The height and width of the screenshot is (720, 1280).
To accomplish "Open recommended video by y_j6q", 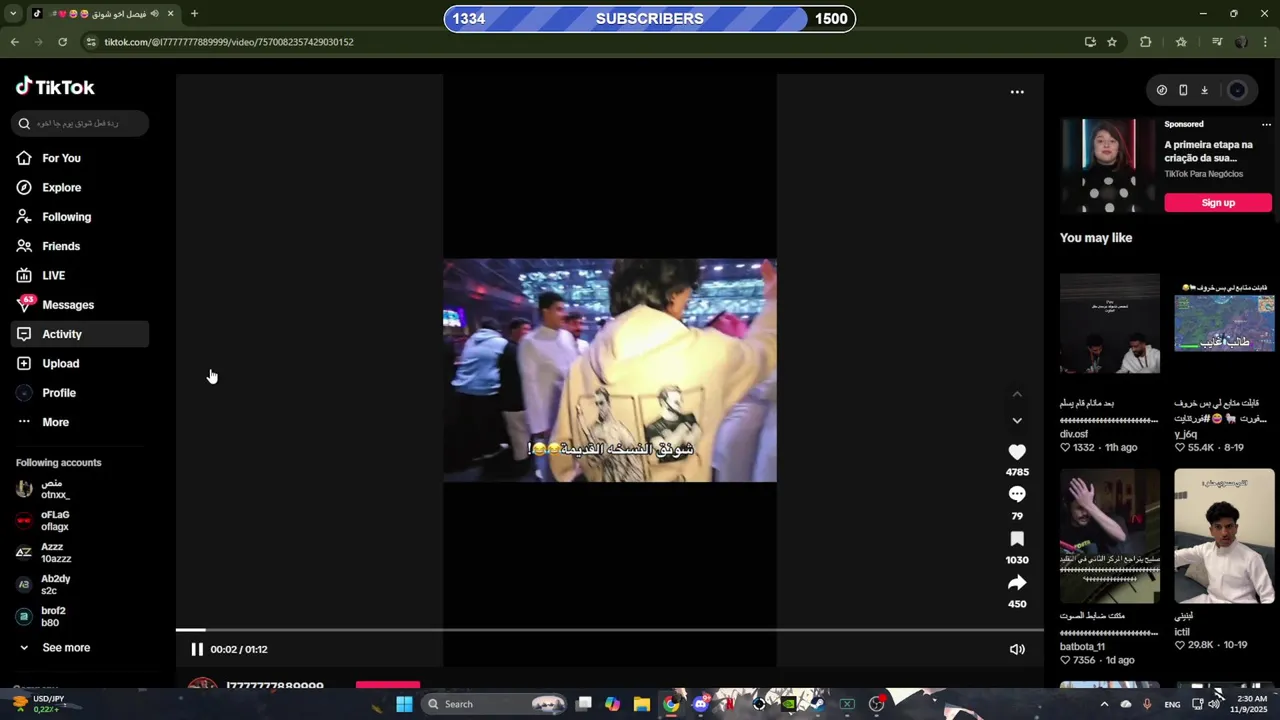I will click(x=1224, y=323).
